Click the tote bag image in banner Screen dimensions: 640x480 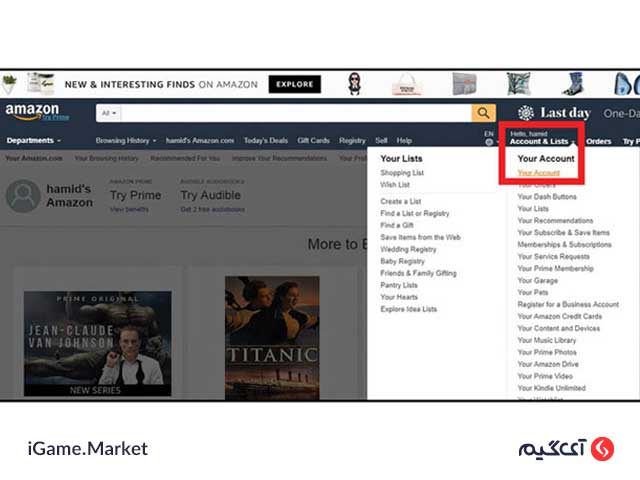point(407,84)
